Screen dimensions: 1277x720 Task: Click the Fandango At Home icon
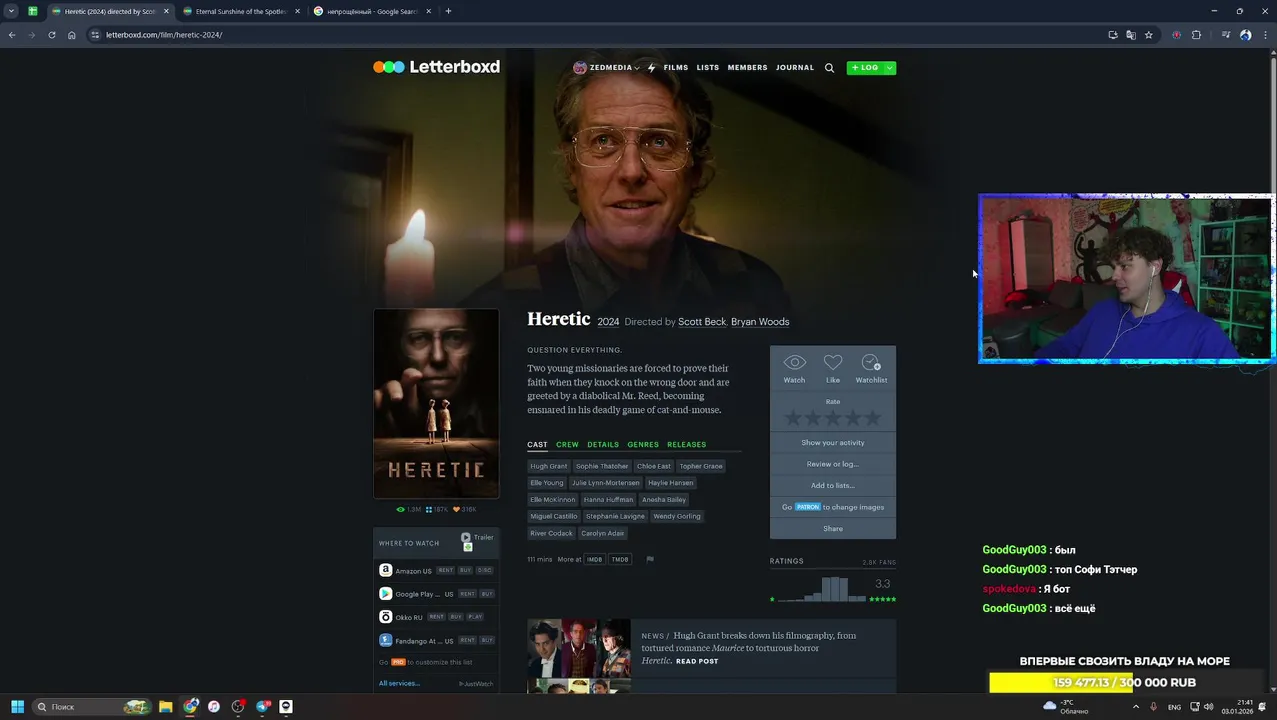[385, 640]
